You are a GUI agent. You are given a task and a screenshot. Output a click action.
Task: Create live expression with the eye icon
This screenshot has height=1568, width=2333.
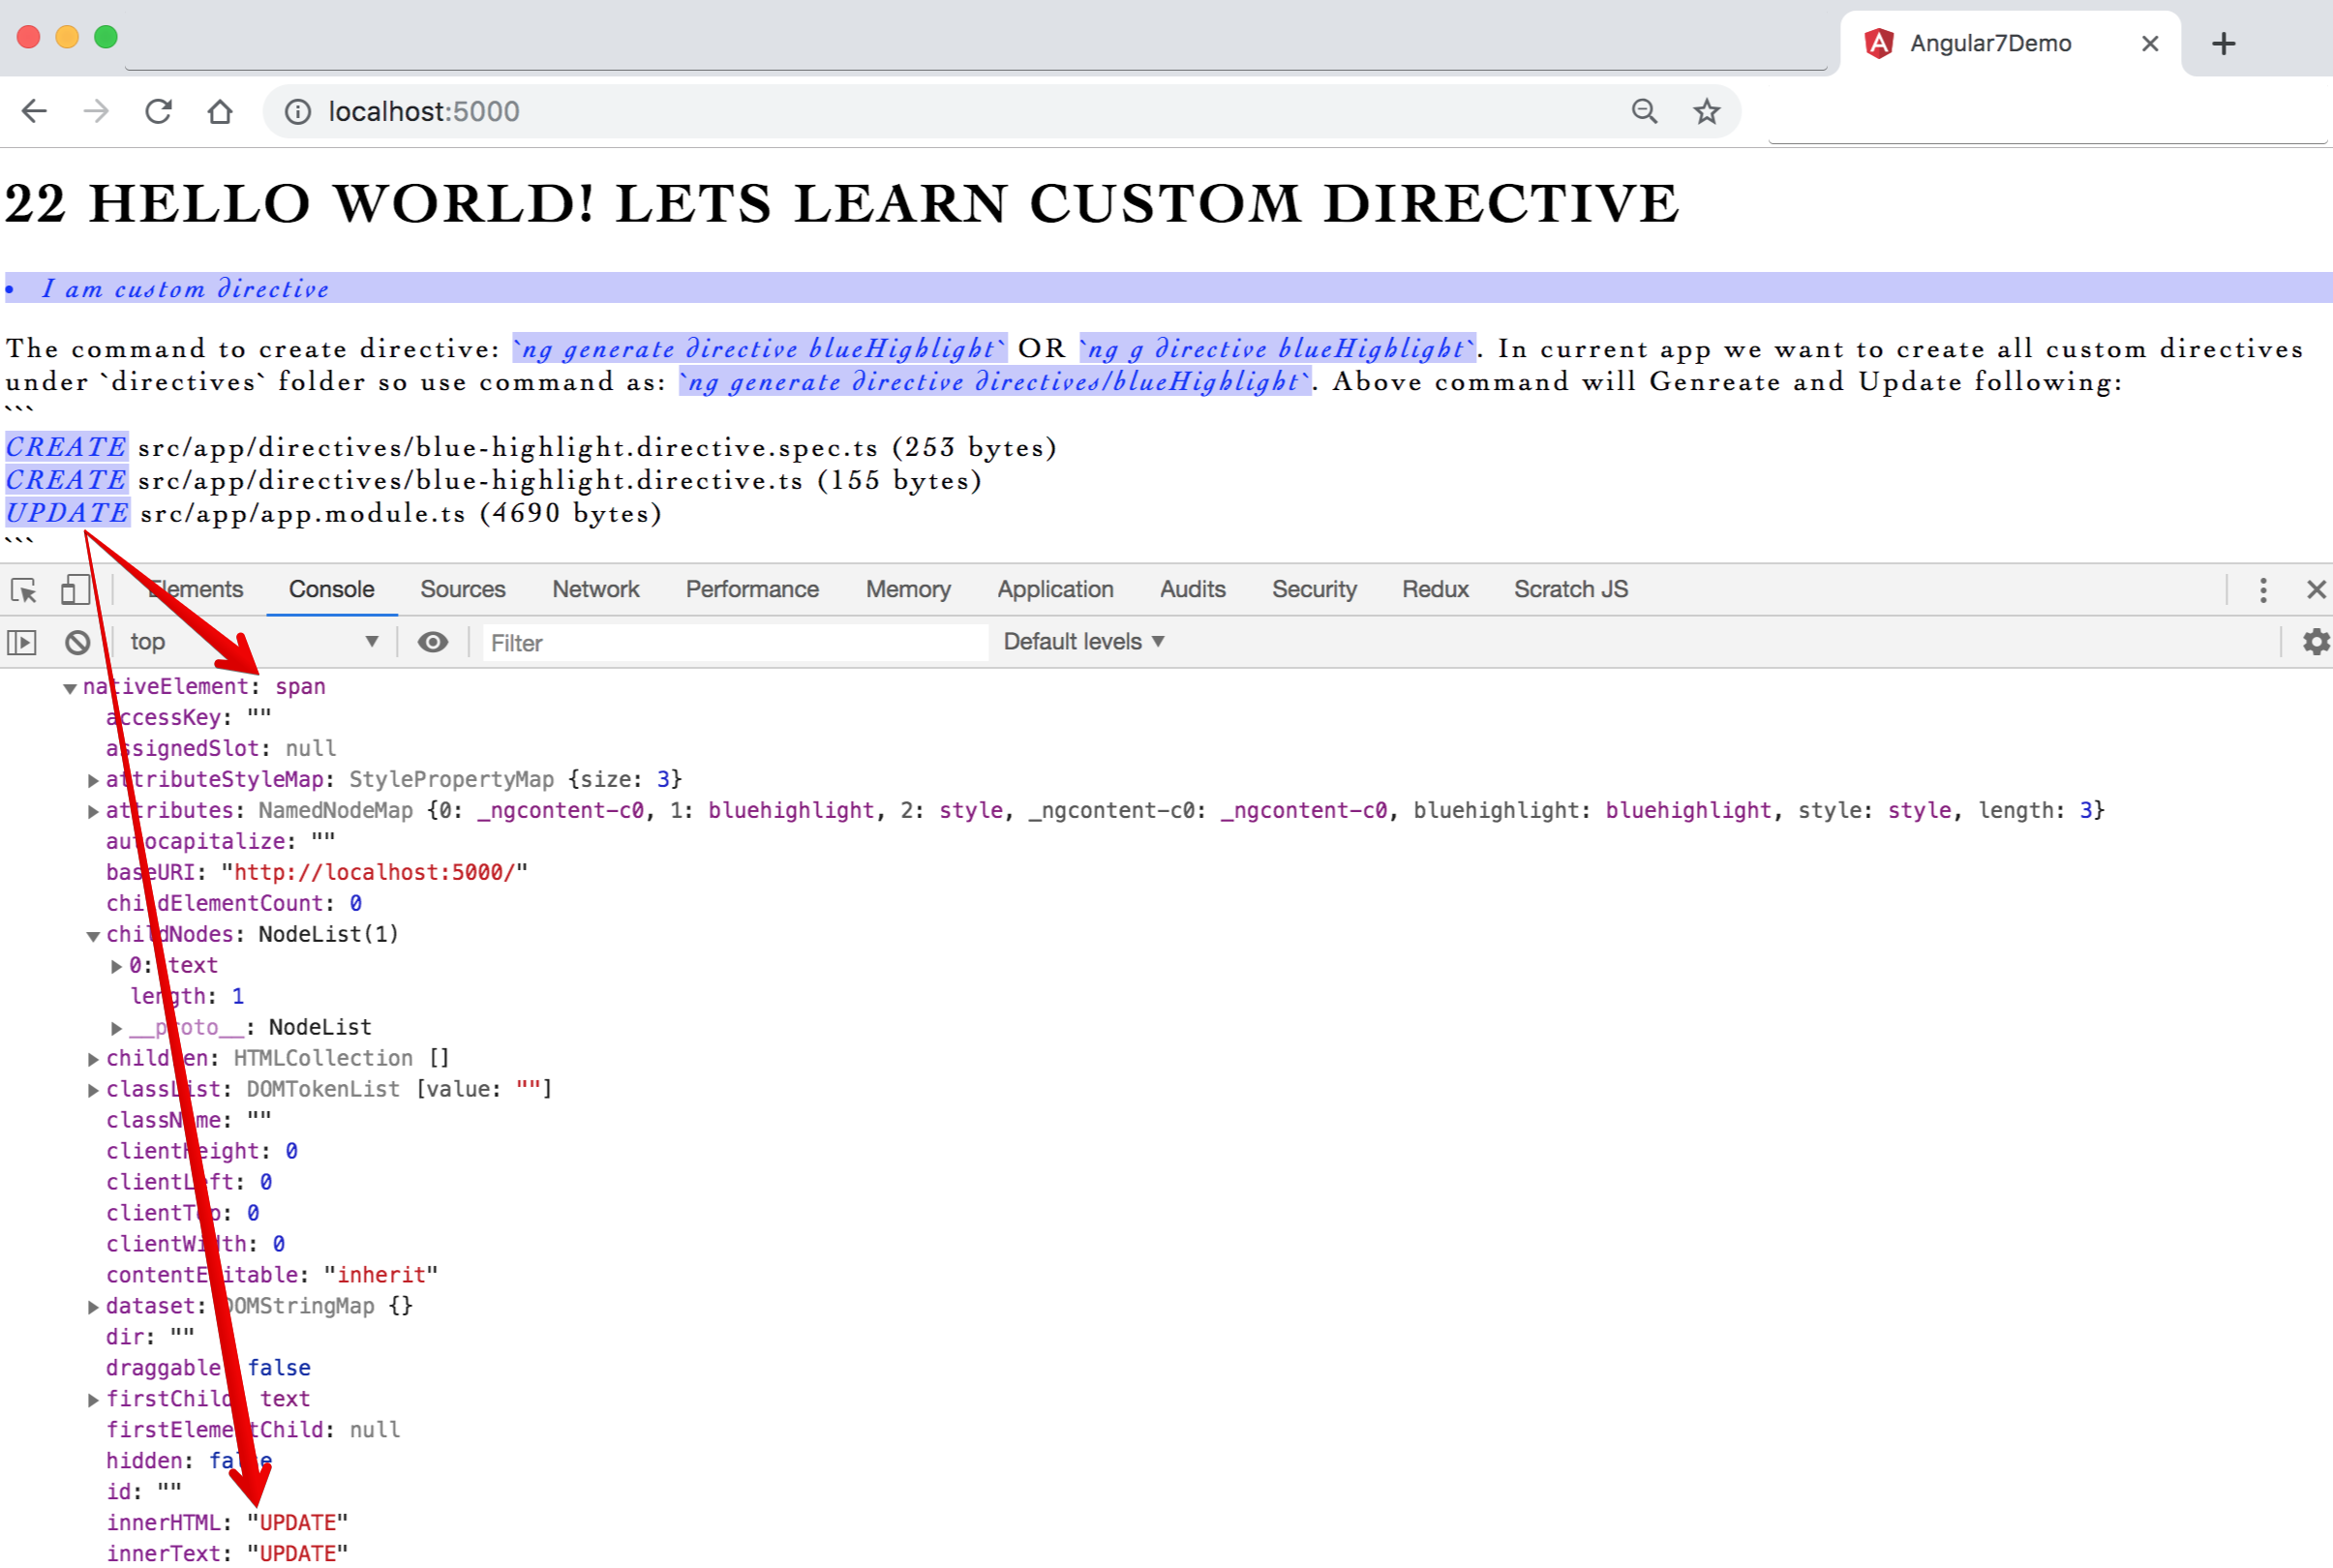click(432, 642)
